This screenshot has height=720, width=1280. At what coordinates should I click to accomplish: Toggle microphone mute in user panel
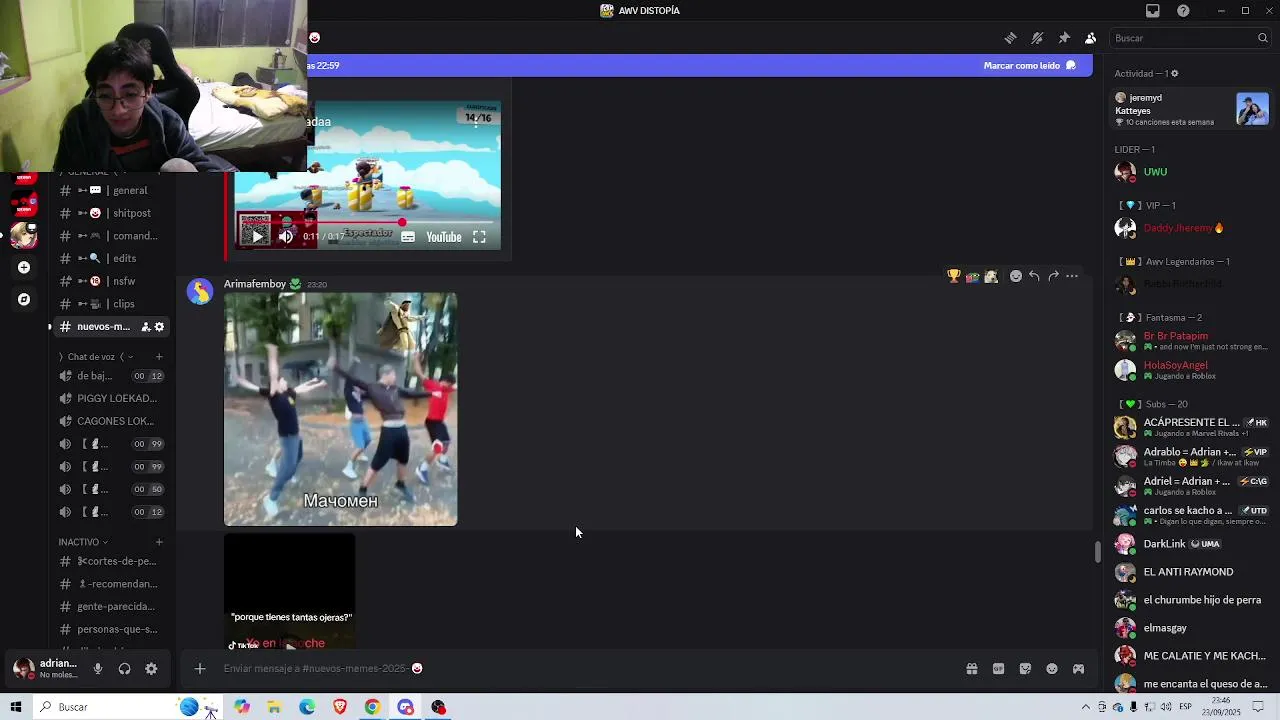pos(98,669)
